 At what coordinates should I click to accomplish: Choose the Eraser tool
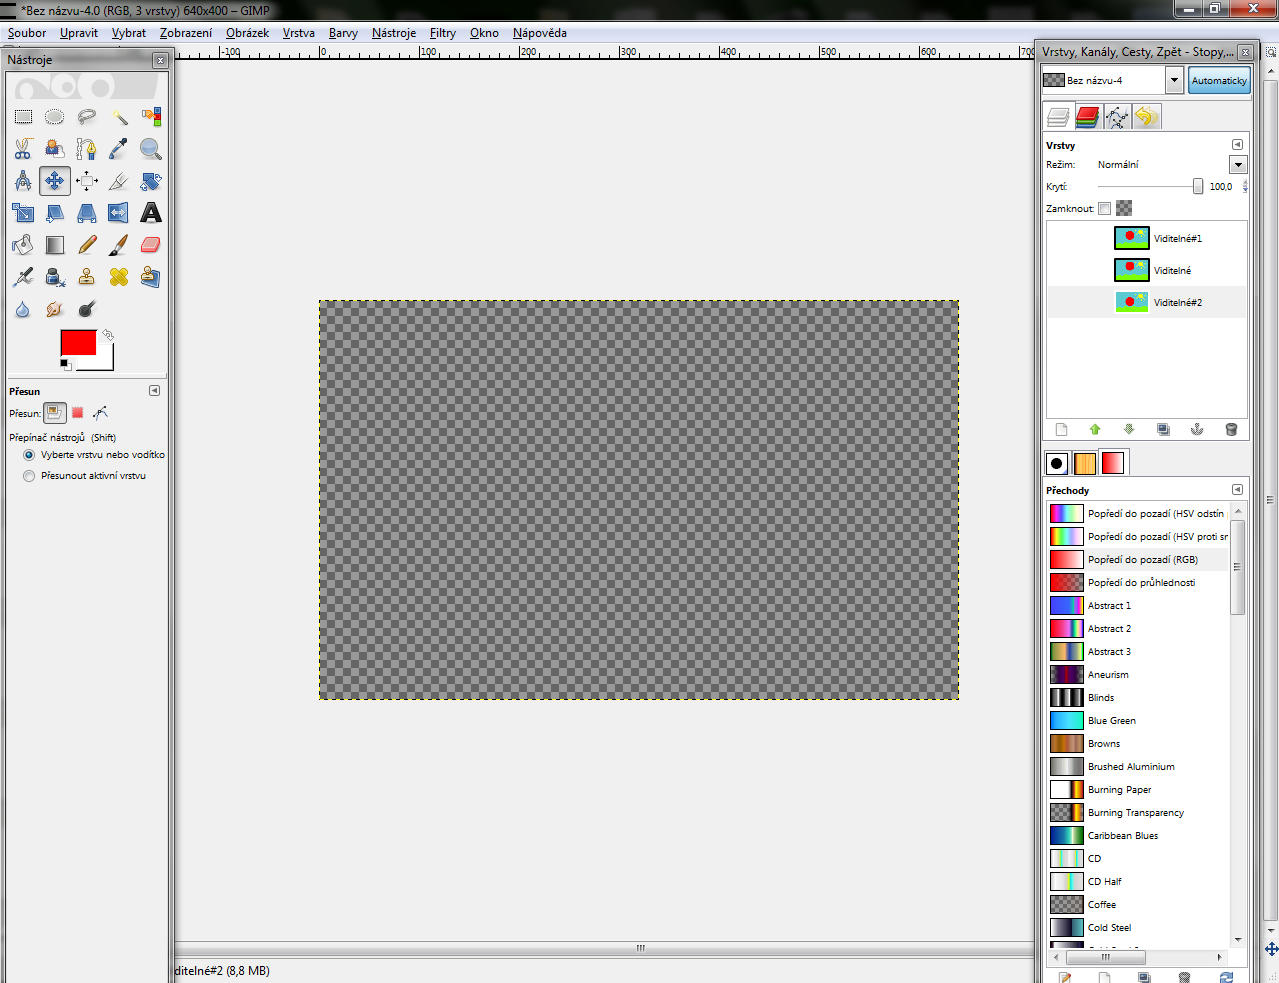point(151,245)
